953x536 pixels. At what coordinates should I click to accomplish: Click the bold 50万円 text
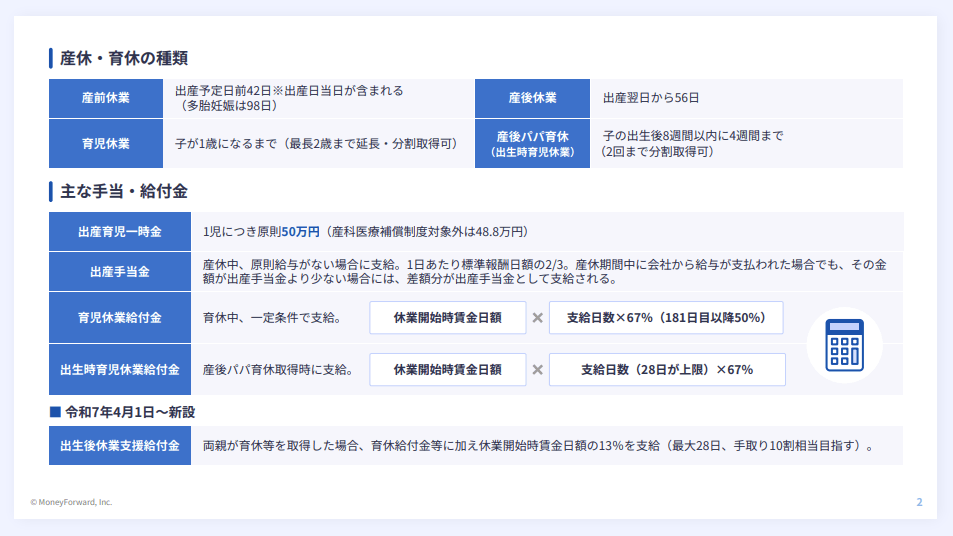[300, 231]
